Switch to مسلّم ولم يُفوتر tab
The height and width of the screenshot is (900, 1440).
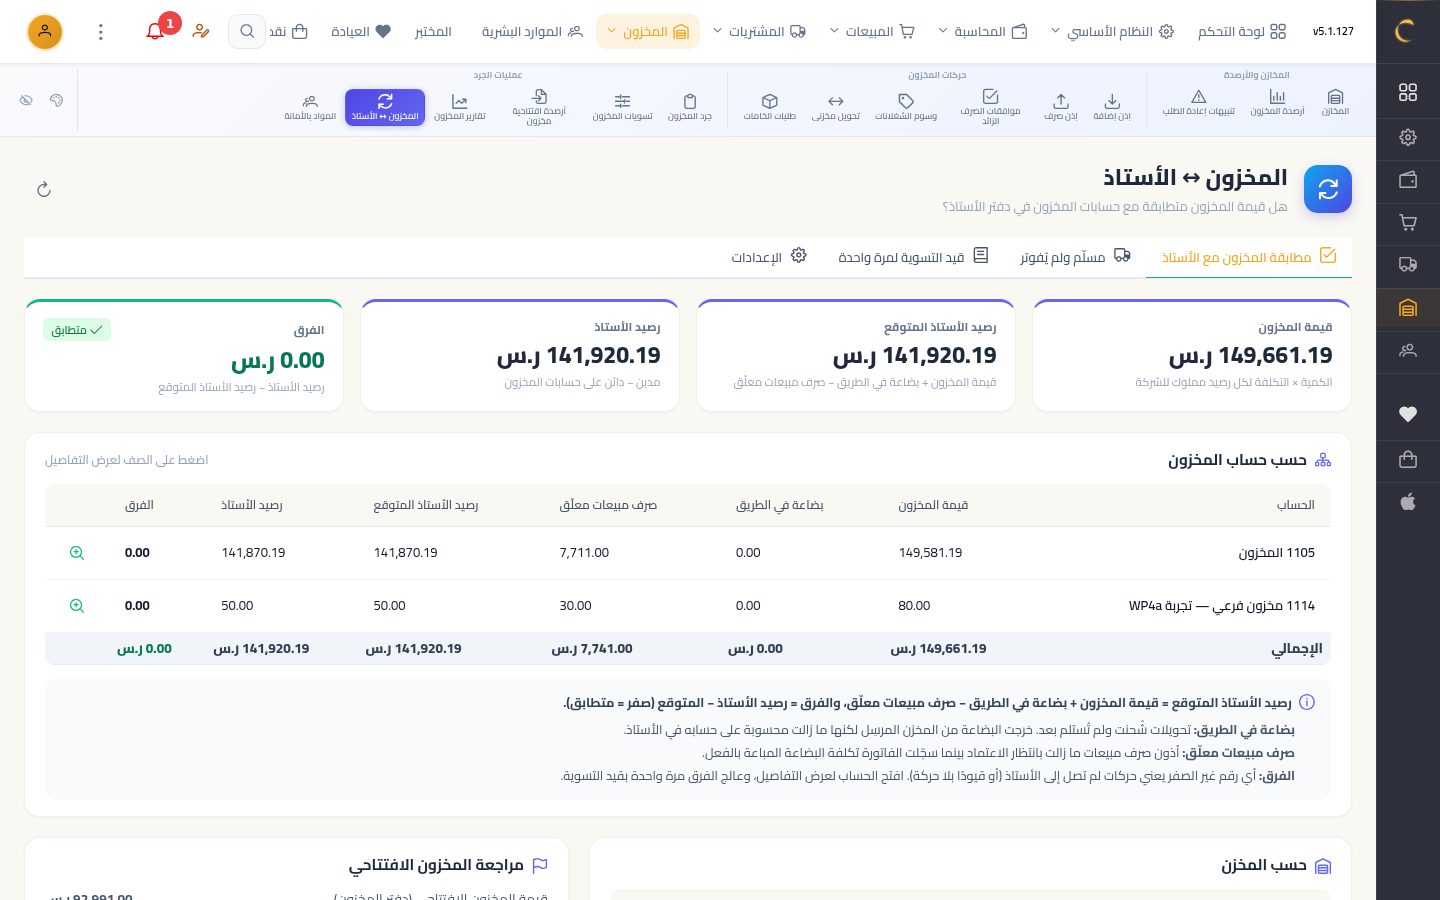(1075, 257)
